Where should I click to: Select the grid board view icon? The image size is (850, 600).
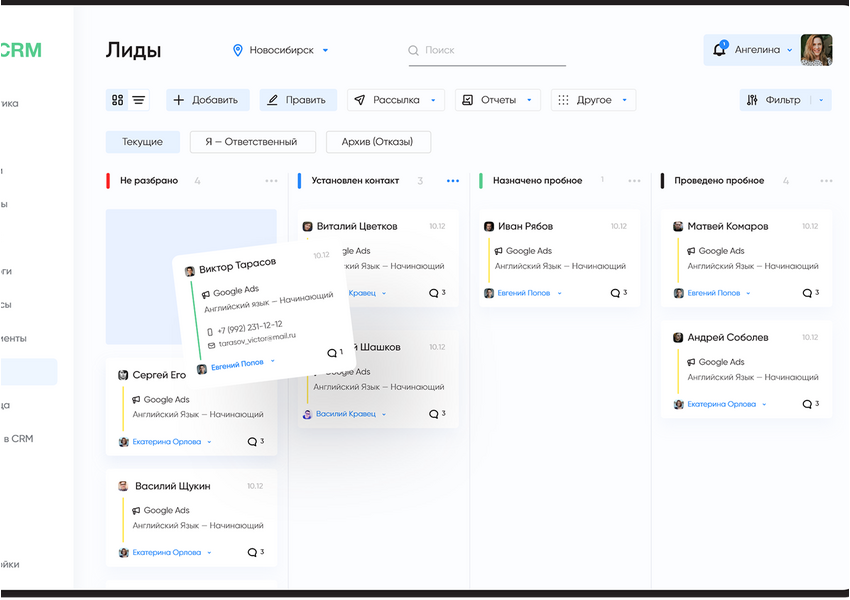115,99
